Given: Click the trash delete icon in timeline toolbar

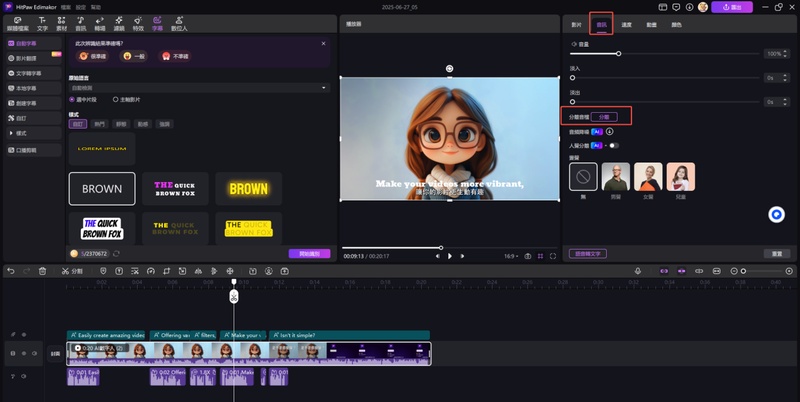Looking at the screenshot, I should coord(42,271).
